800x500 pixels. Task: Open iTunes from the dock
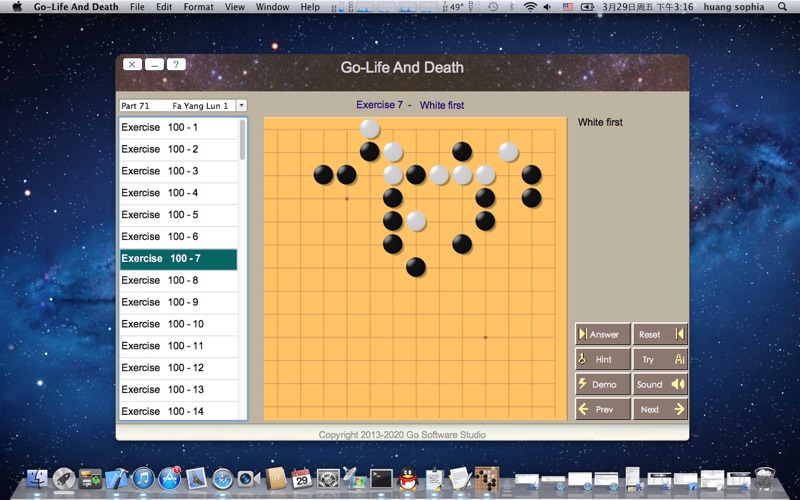click(143, 479)
